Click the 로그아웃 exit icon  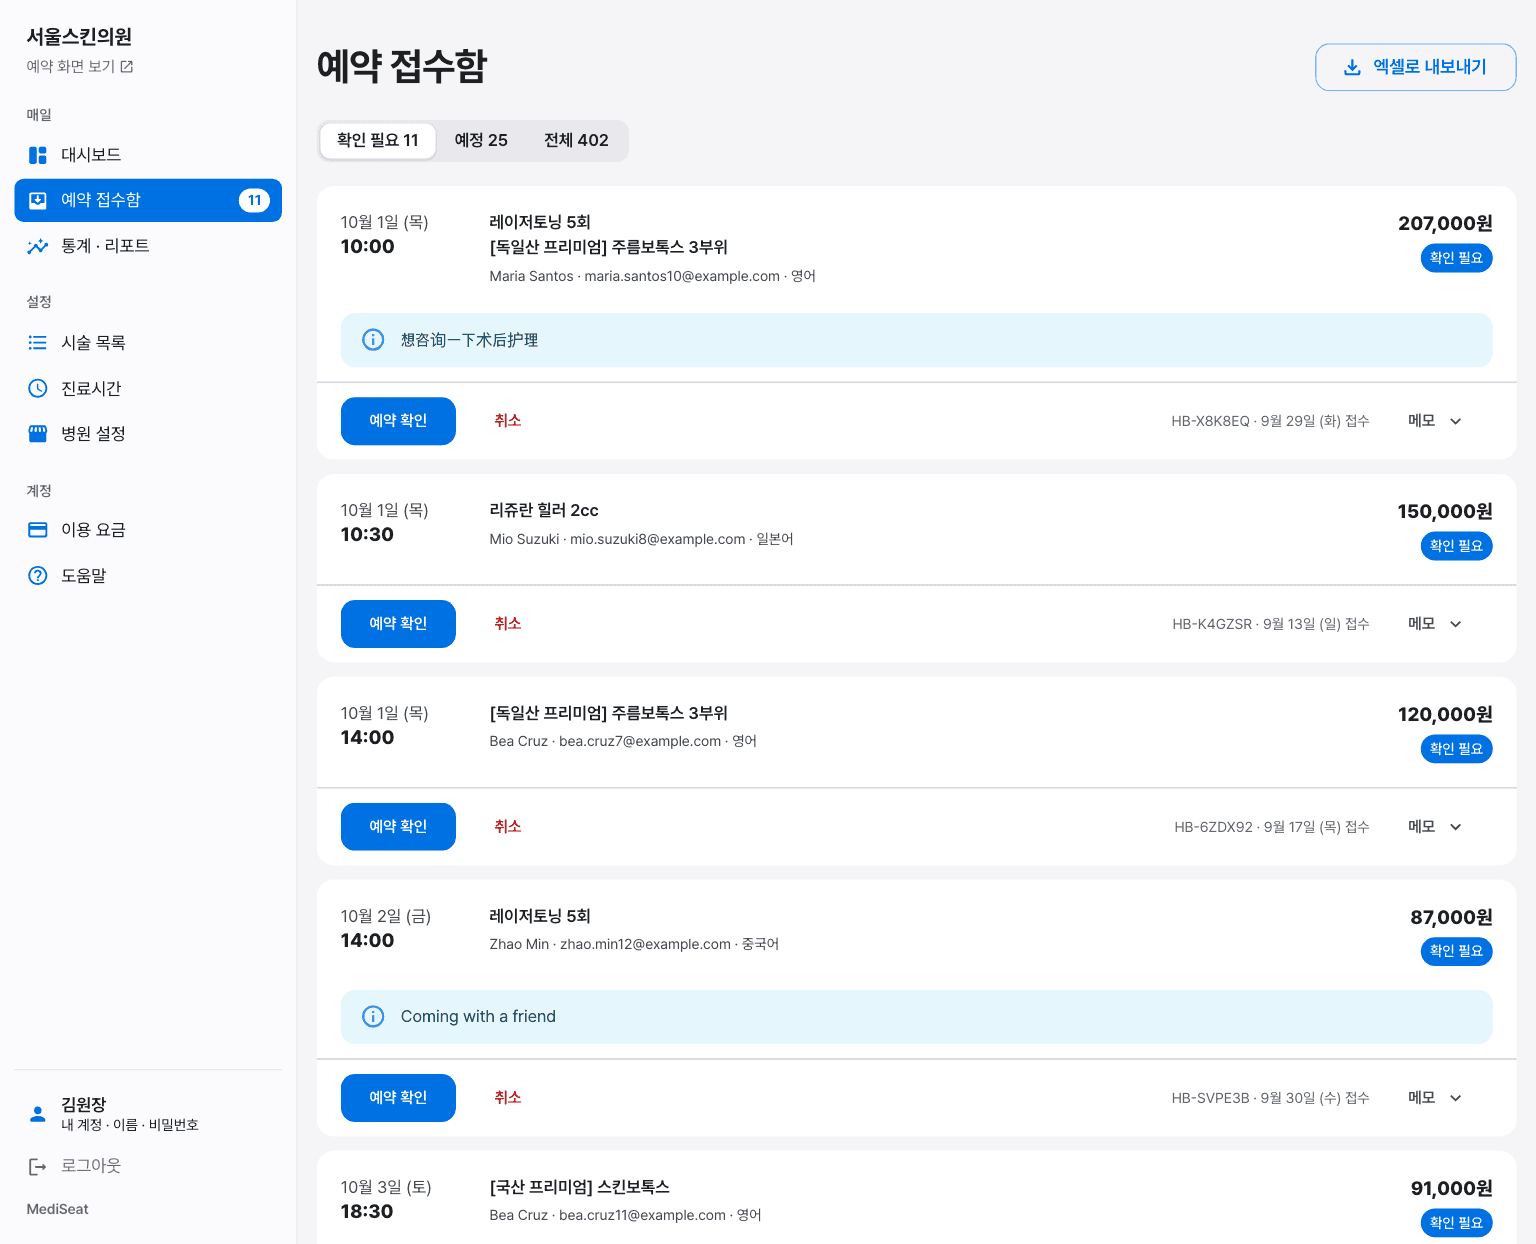pos(38,1166)
